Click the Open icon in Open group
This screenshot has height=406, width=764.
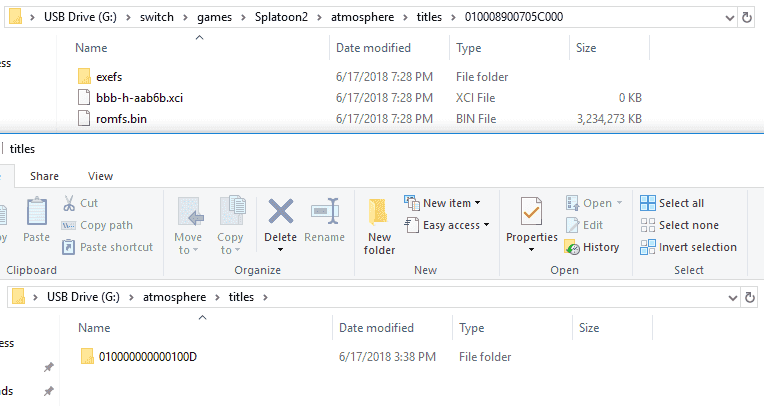pyautogui.click(x=572, y=203)
